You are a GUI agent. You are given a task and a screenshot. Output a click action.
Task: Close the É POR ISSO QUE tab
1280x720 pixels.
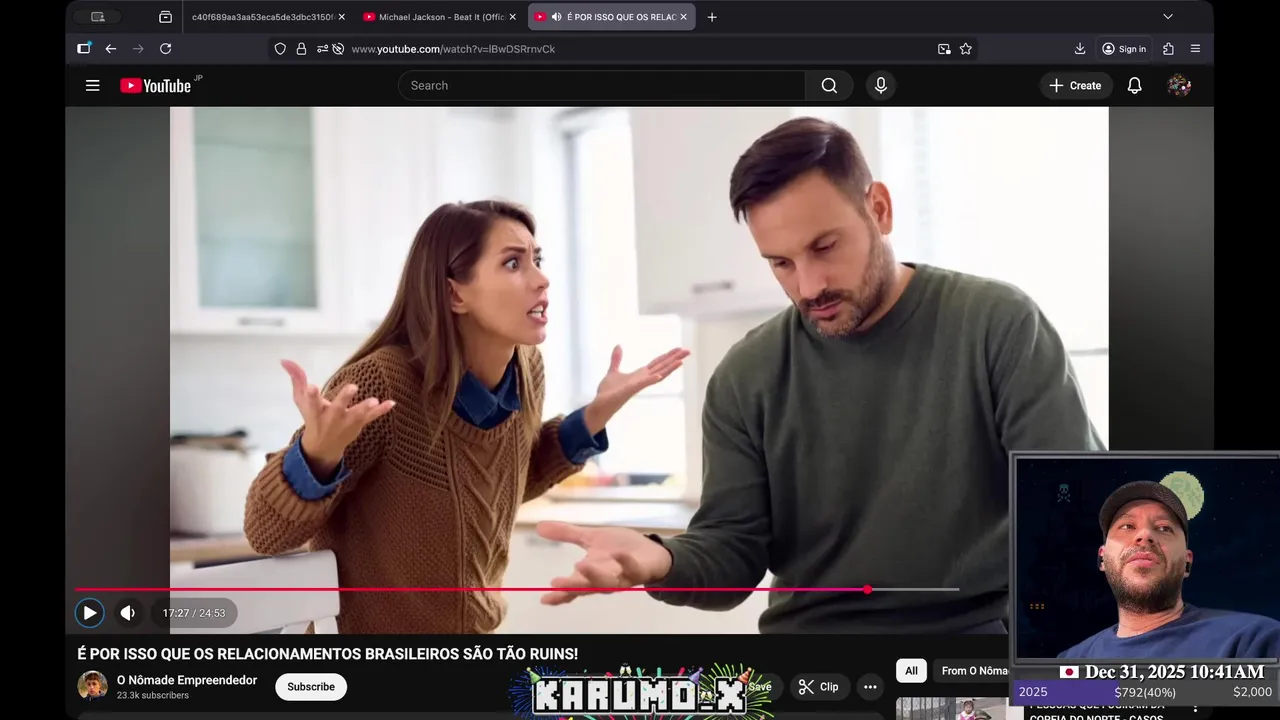pyautogui.click(x=684, y=17)
